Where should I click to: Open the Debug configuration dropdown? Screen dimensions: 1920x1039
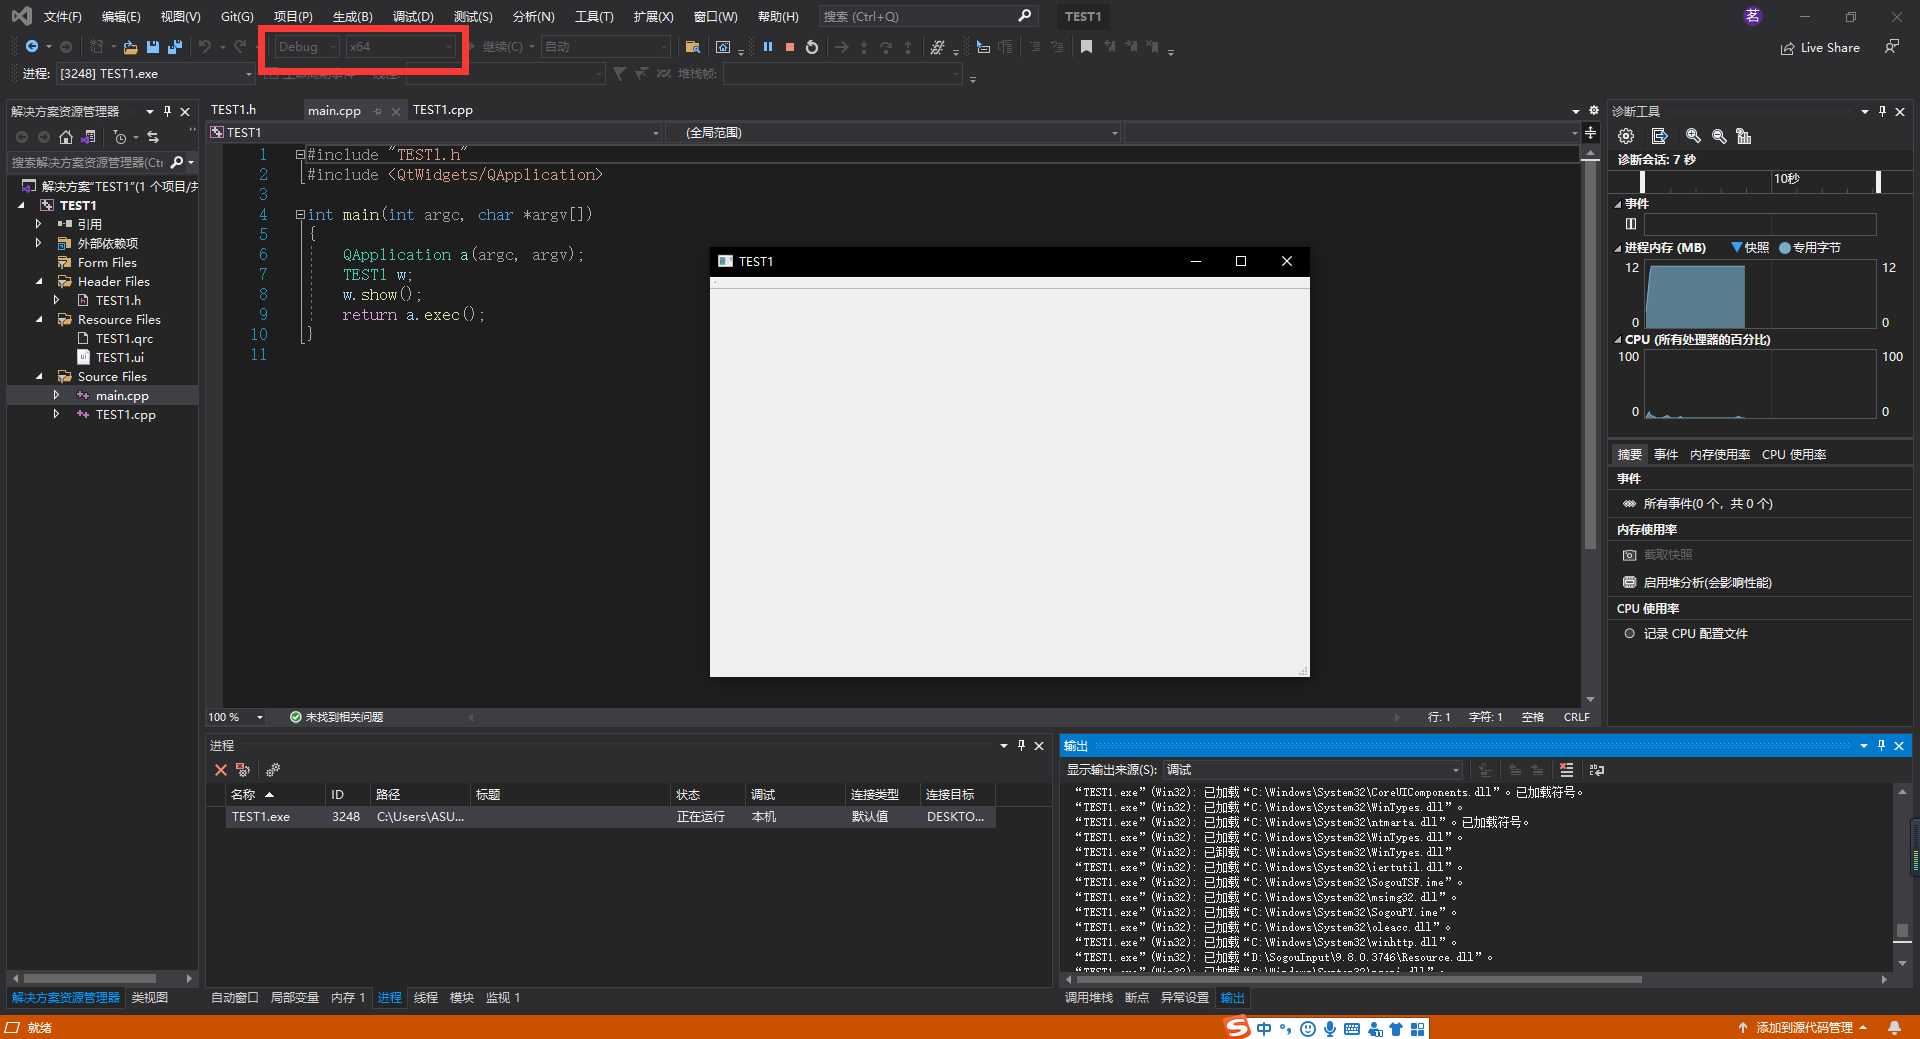[332, 46]
